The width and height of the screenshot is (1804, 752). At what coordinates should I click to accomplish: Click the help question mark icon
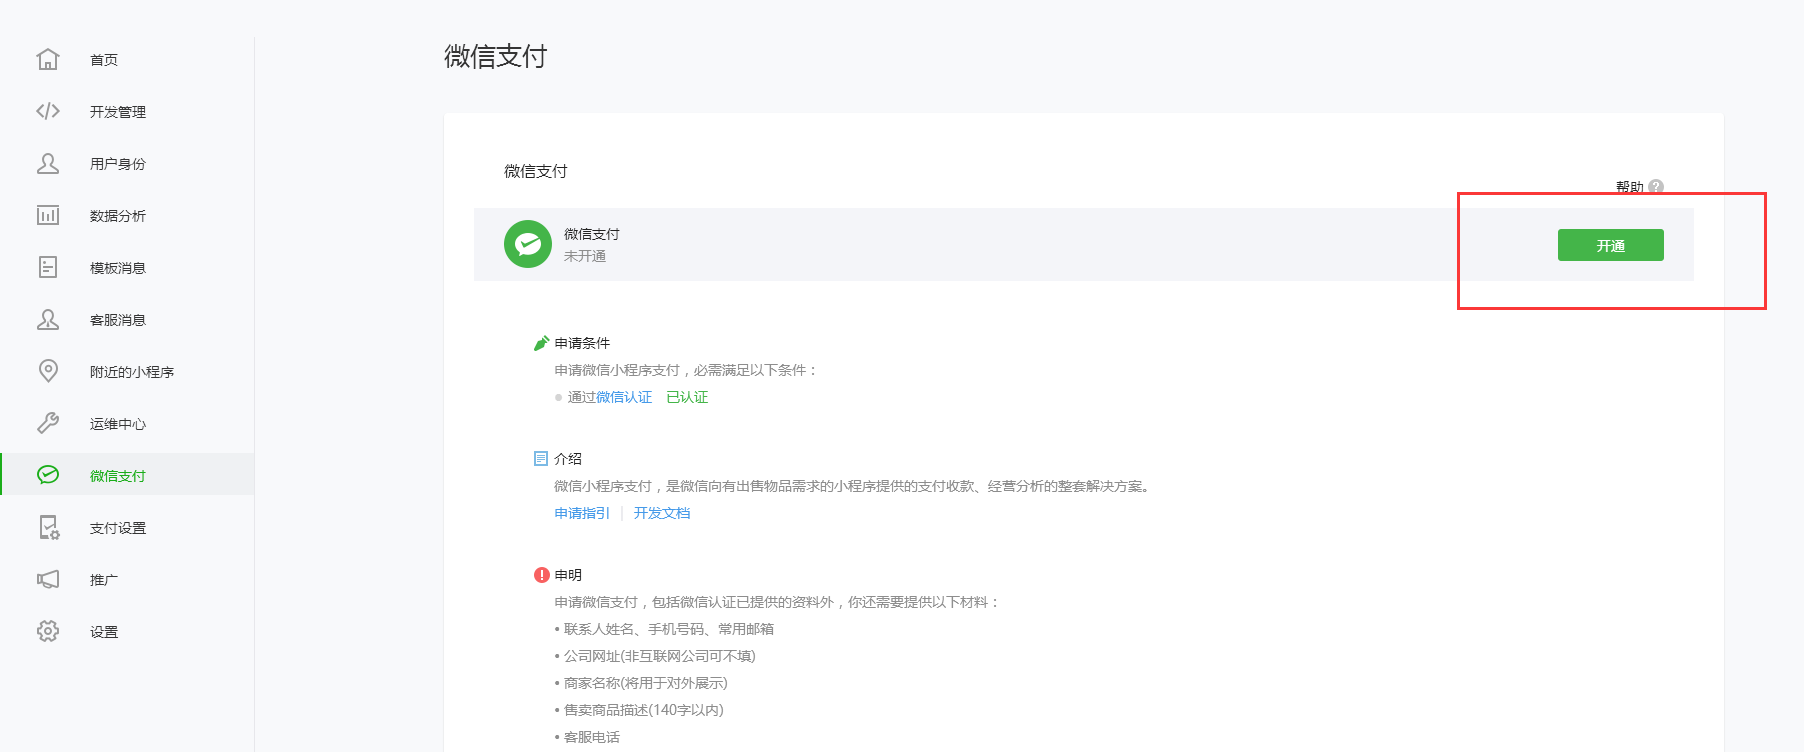(1656, 187)
